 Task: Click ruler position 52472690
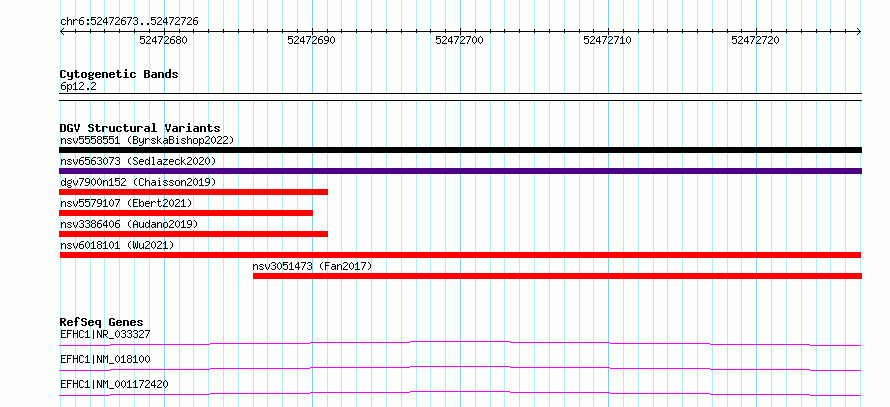(312, 40)
